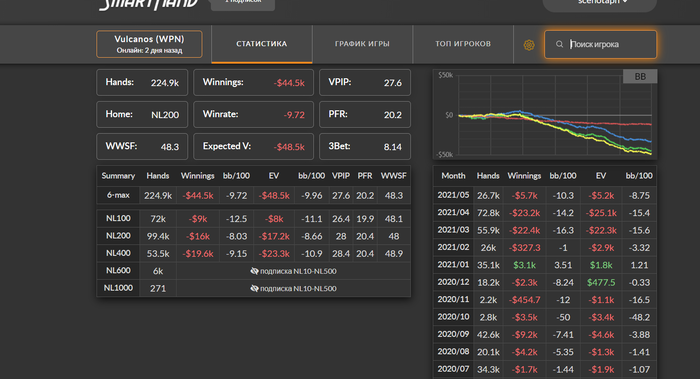
Task: Switch to the Статистика tab
Action: pos(262,44)
